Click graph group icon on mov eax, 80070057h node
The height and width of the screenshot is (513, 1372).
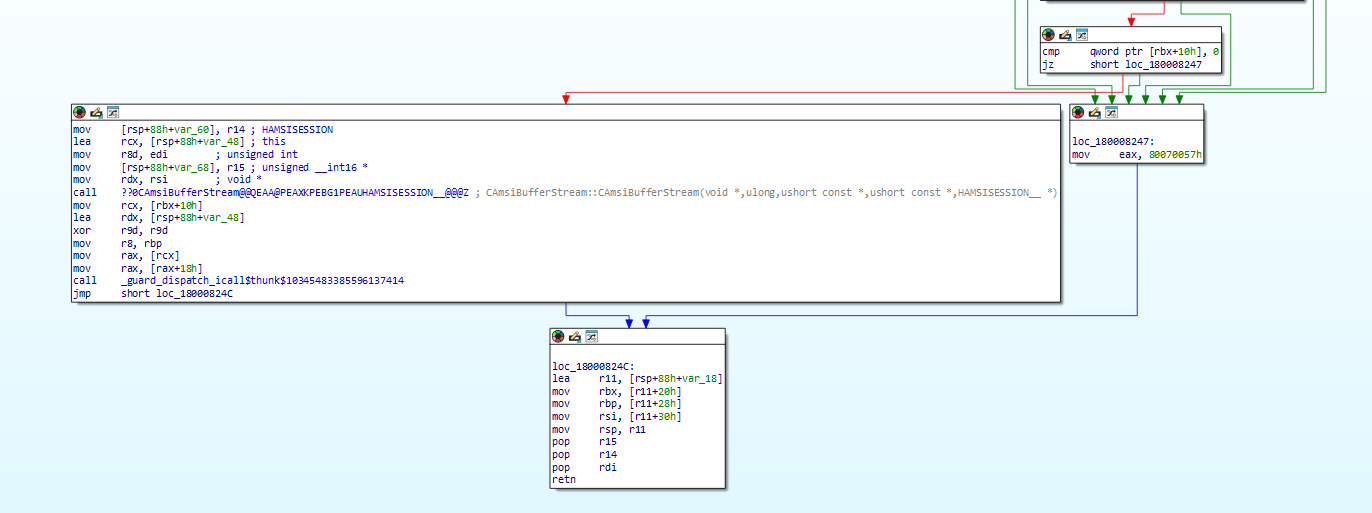pyautogui.click(x=1111, y=112)
